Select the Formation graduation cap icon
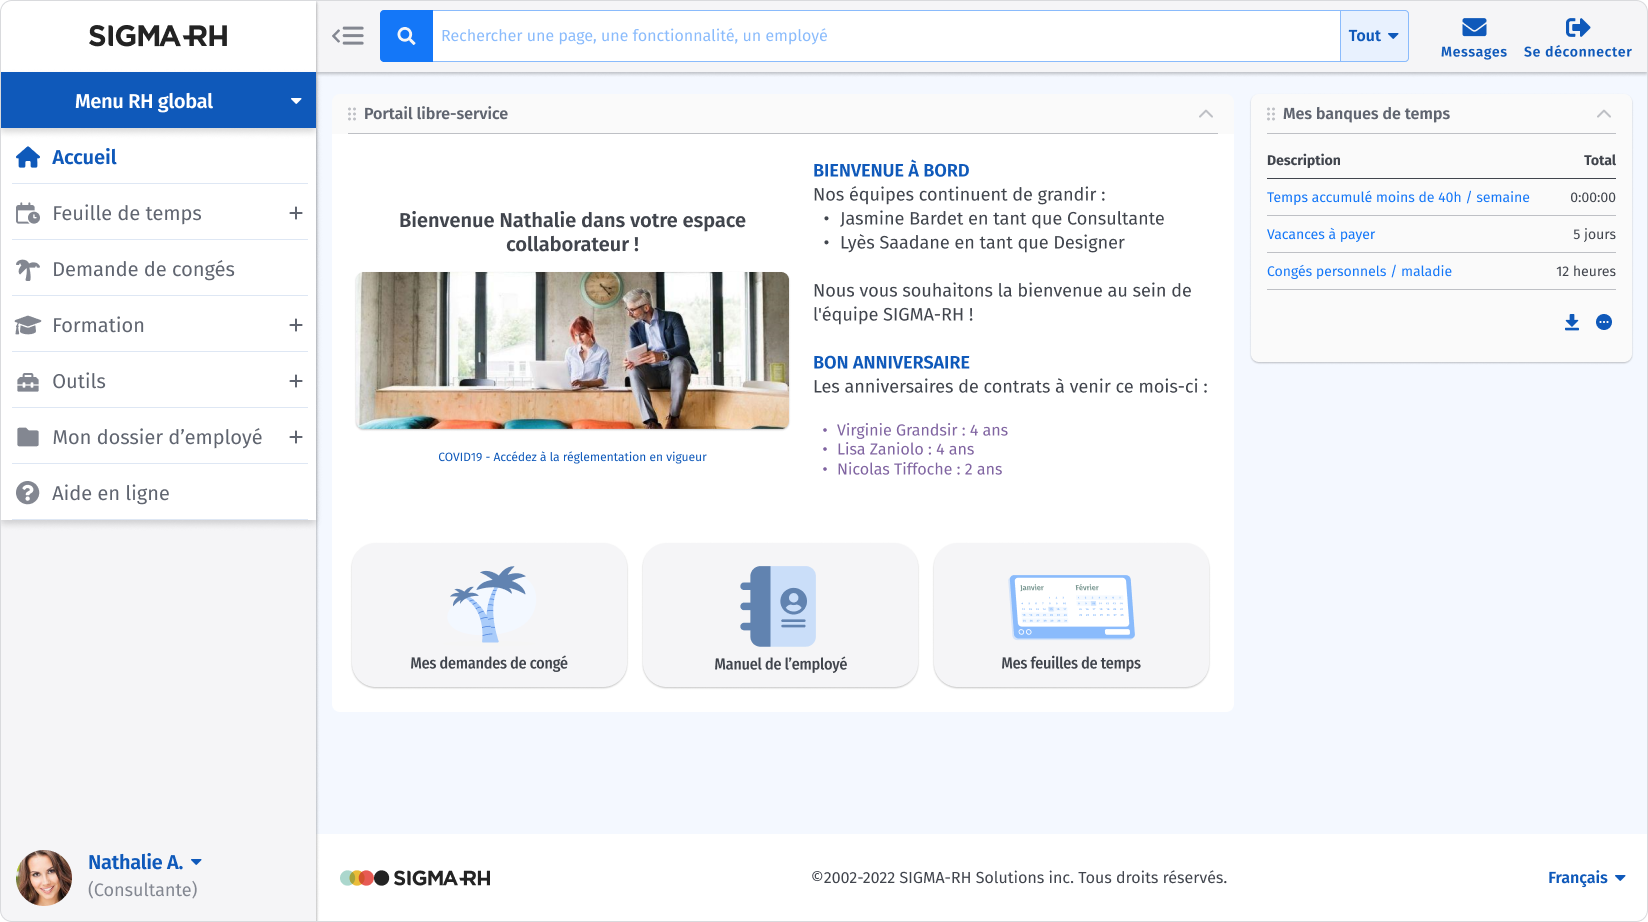Screen dimensions: 1648x922 coord(26,324)
